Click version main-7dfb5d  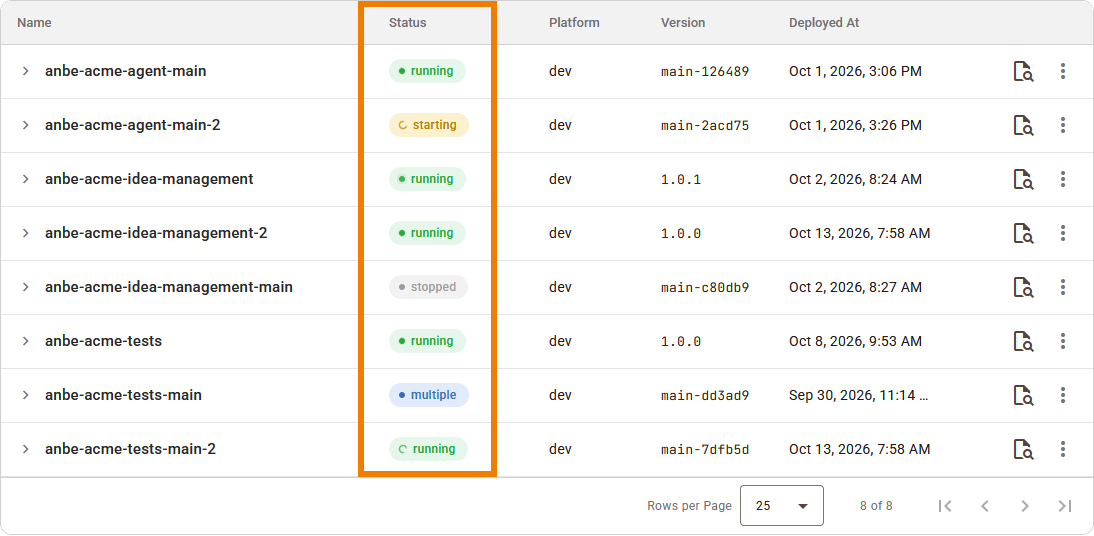pos(705,449)
